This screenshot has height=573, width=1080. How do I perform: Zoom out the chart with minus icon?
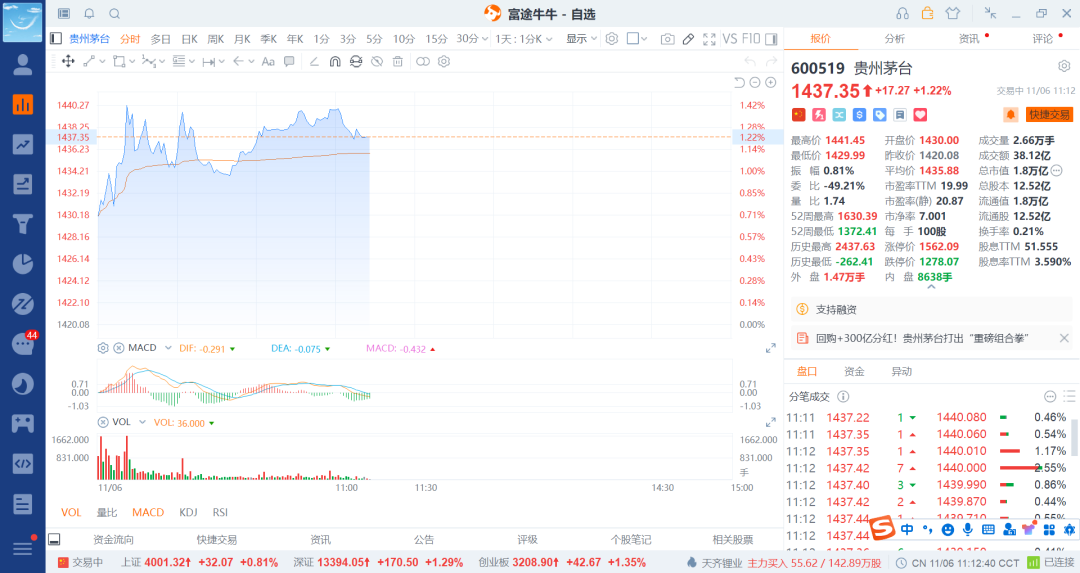pos(755,83)
